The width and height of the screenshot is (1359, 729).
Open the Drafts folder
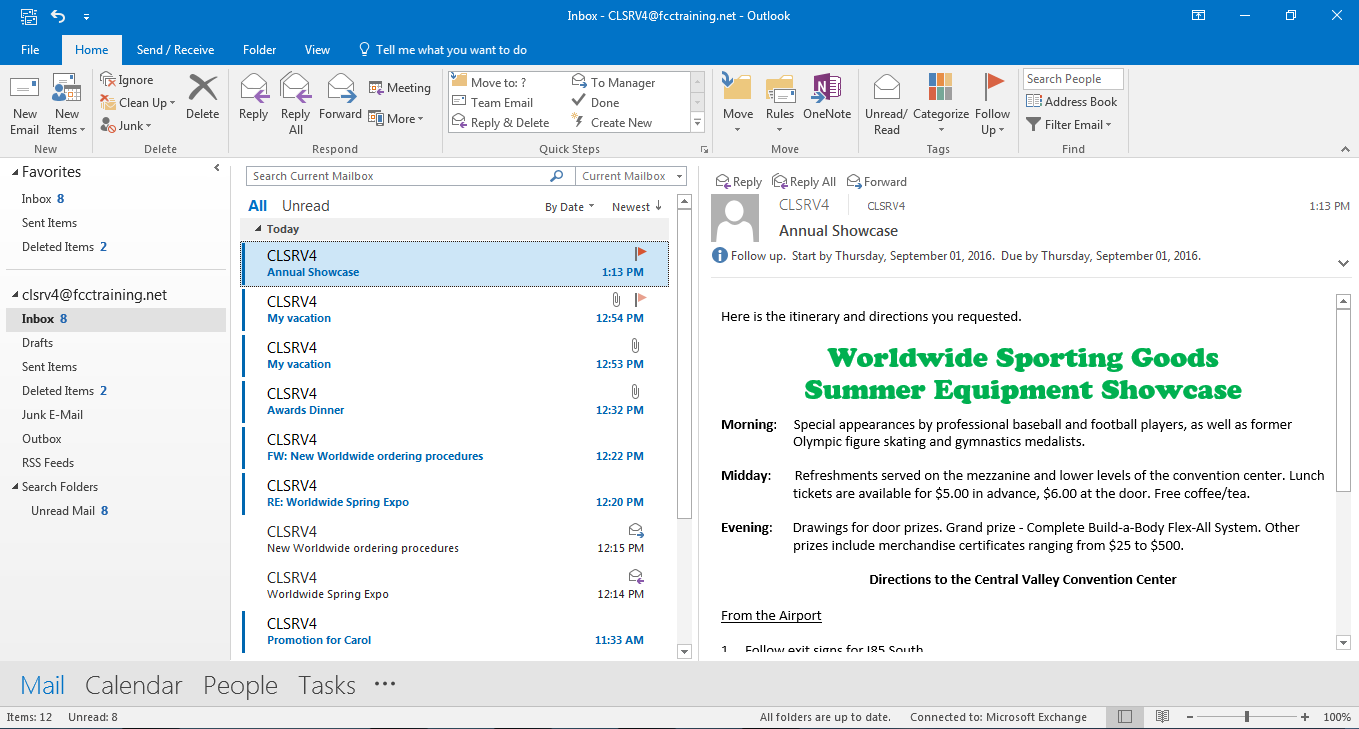(x=37, y=343)
